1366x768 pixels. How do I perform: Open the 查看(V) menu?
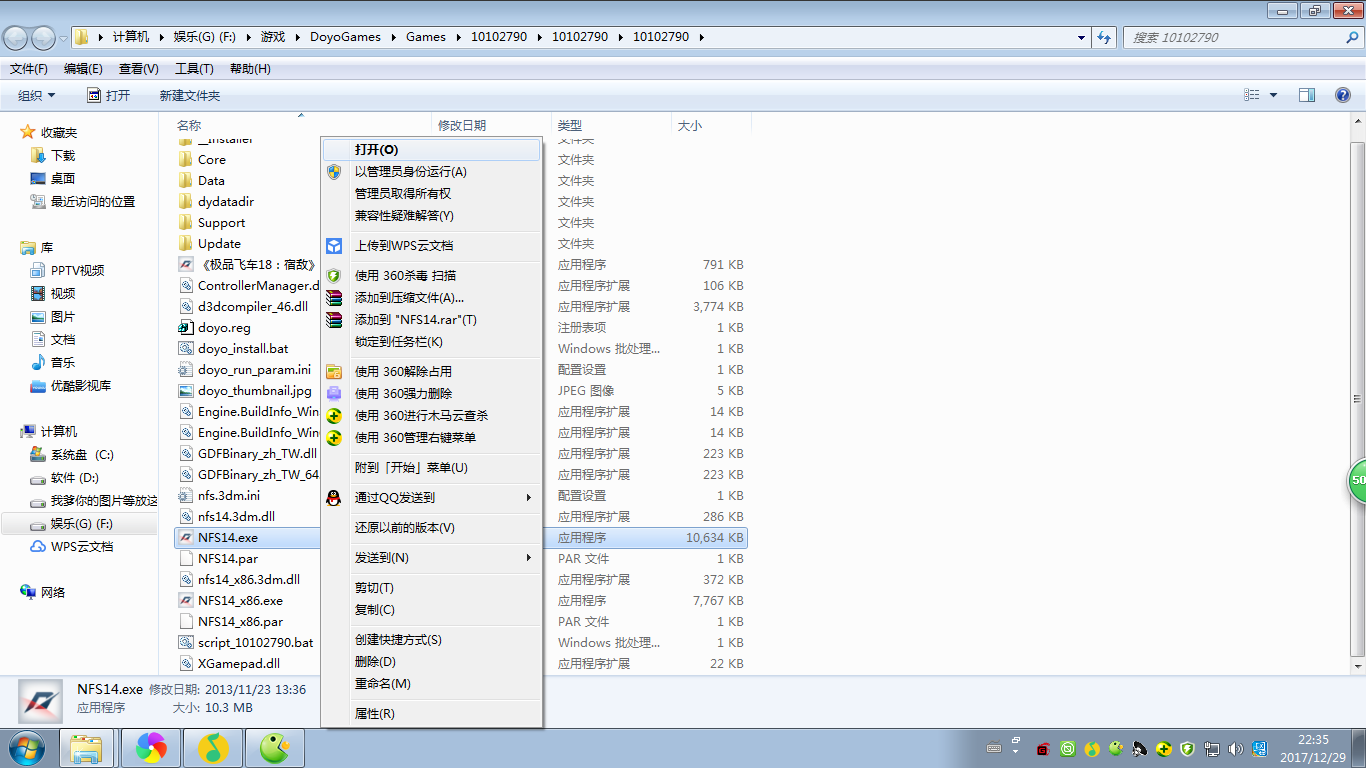coord(139,69)
